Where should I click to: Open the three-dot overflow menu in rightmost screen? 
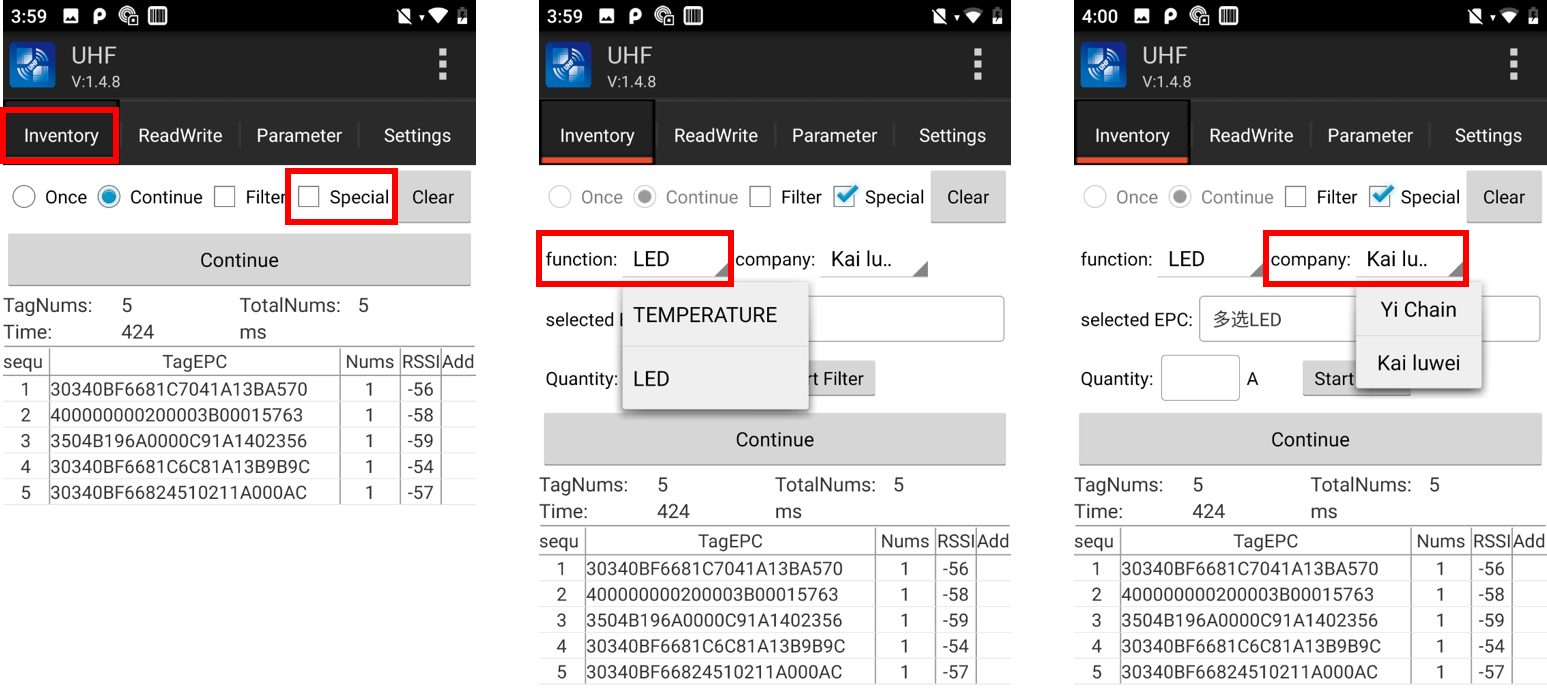(1513, 65)
